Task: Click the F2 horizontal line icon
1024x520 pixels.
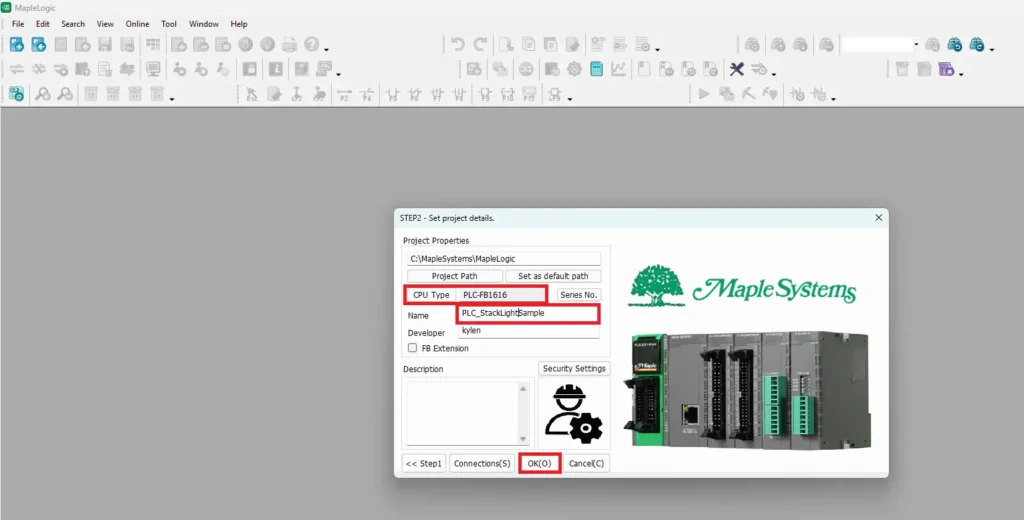Action: [344, 93]
